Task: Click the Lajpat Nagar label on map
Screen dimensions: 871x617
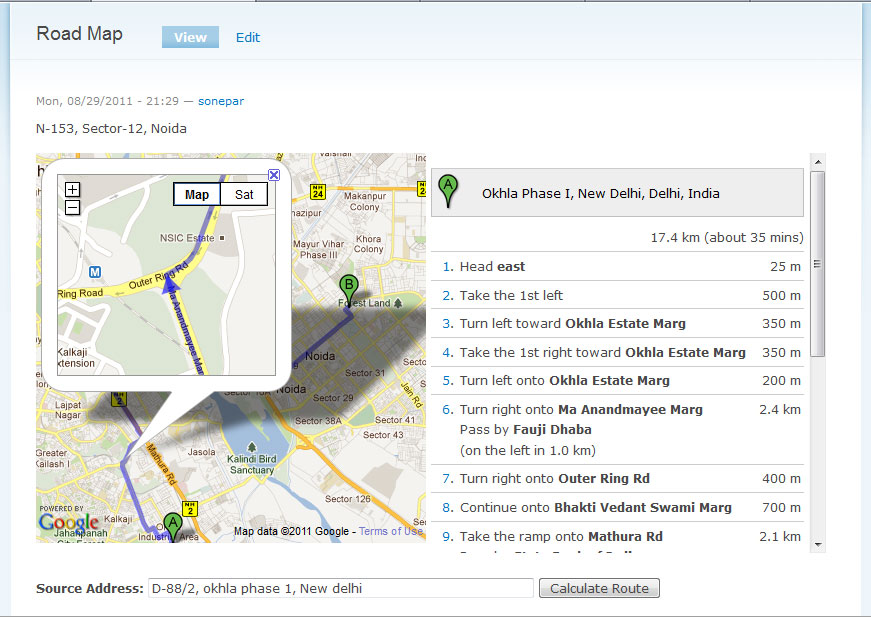Action: point(68,410)
